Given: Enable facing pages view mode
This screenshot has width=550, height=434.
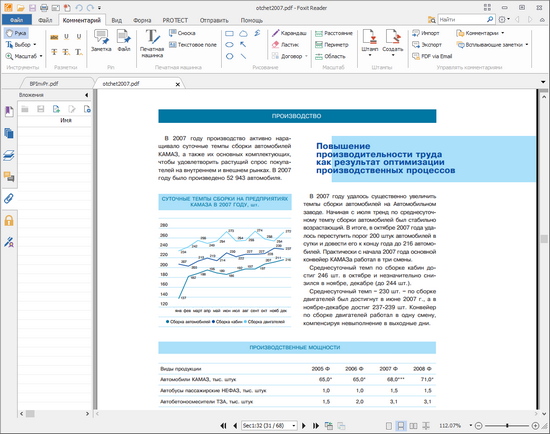Looking at the screenshot, I should 413,426.
